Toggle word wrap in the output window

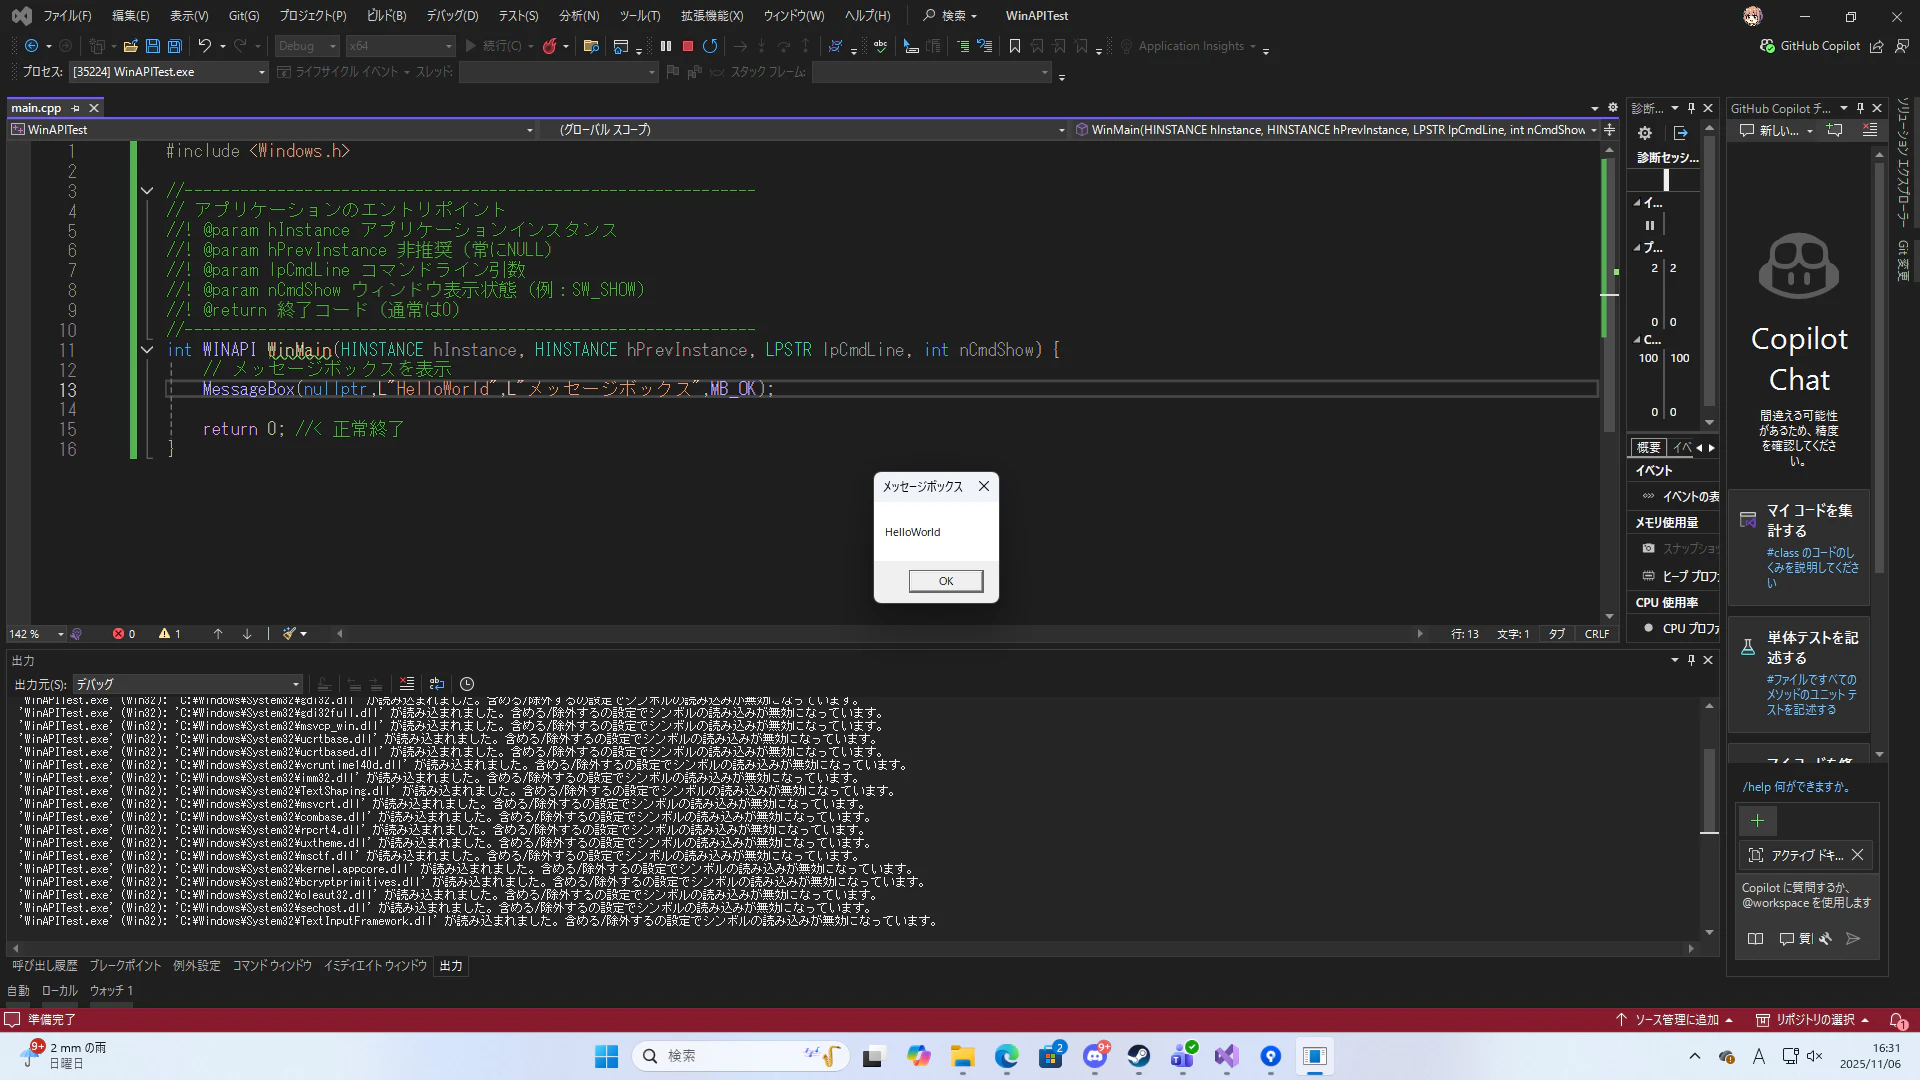pyautogui.click(x=437, y=684)
